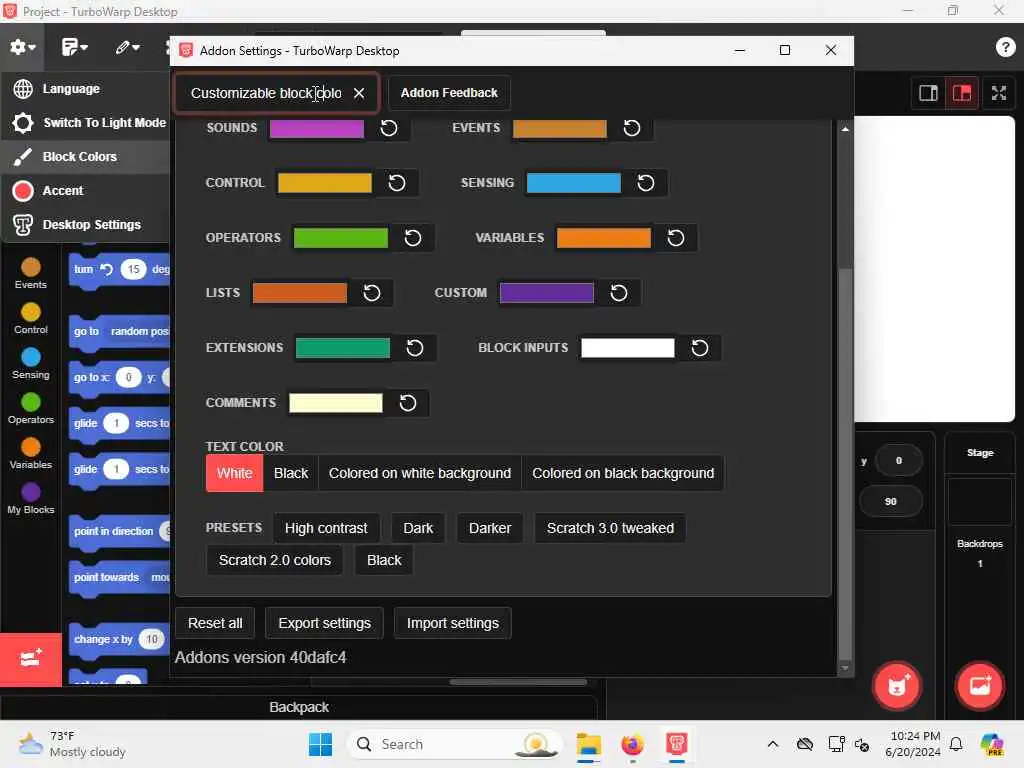Pick the Operators green color swatch
The width and height of the screenshot is (1024, 768).
coord(341,238)
